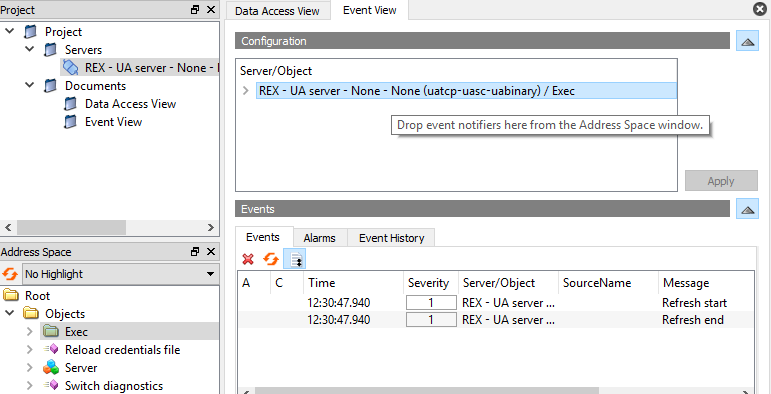The height and width of the screenshot is (394, 771).
Task: Toggle the auto-scroll events icon
Action: [x=296, y=259]
